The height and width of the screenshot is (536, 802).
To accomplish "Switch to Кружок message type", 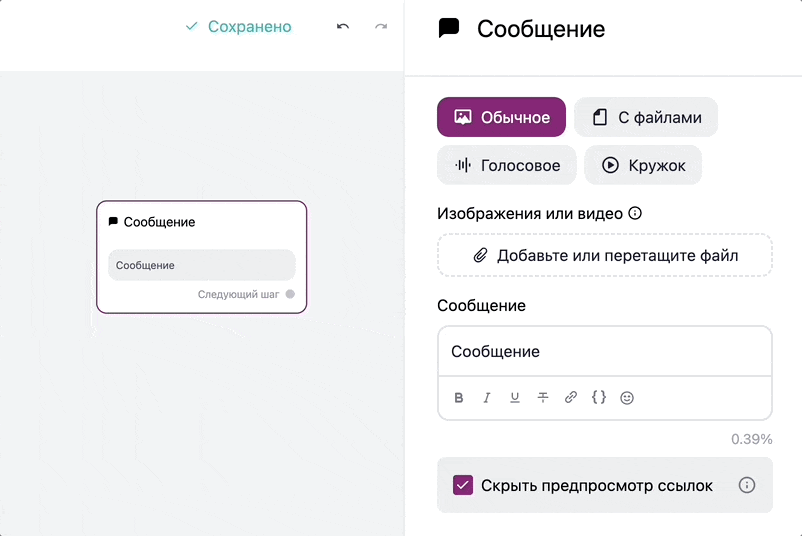I will pyautogui.click(x=643, y=165).
